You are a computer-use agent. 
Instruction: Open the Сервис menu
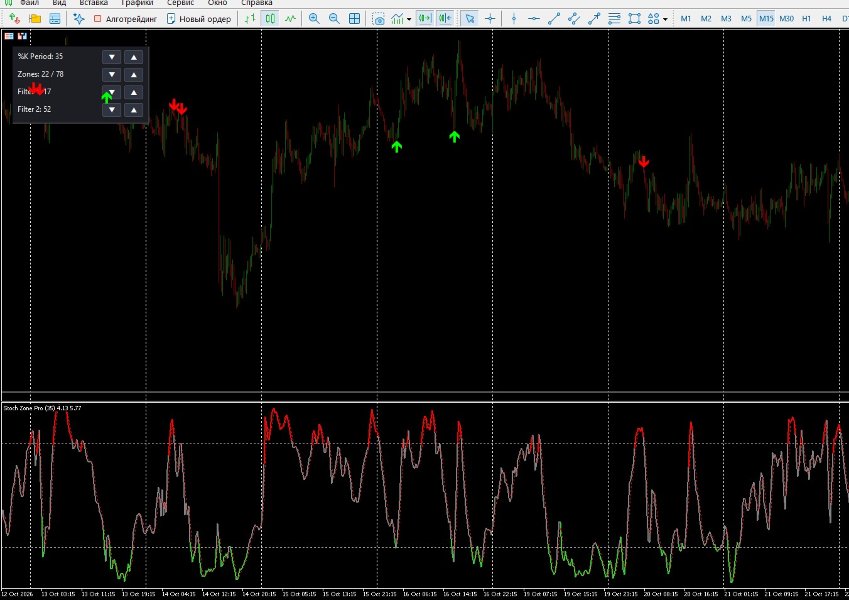[180, 3]
